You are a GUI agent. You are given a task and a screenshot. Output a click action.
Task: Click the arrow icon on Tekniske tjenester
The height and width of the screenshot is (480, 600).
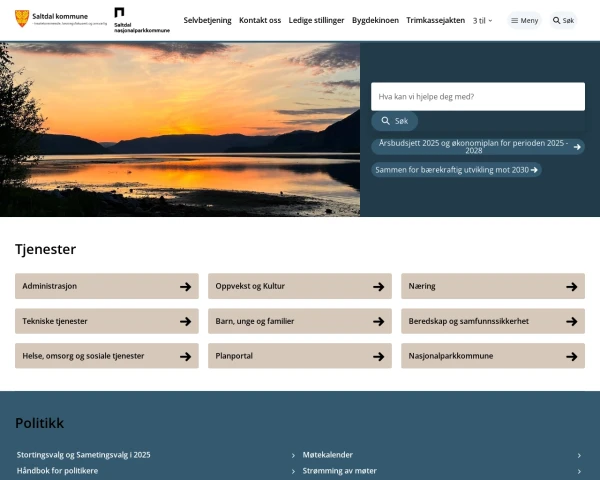point(186,322)
